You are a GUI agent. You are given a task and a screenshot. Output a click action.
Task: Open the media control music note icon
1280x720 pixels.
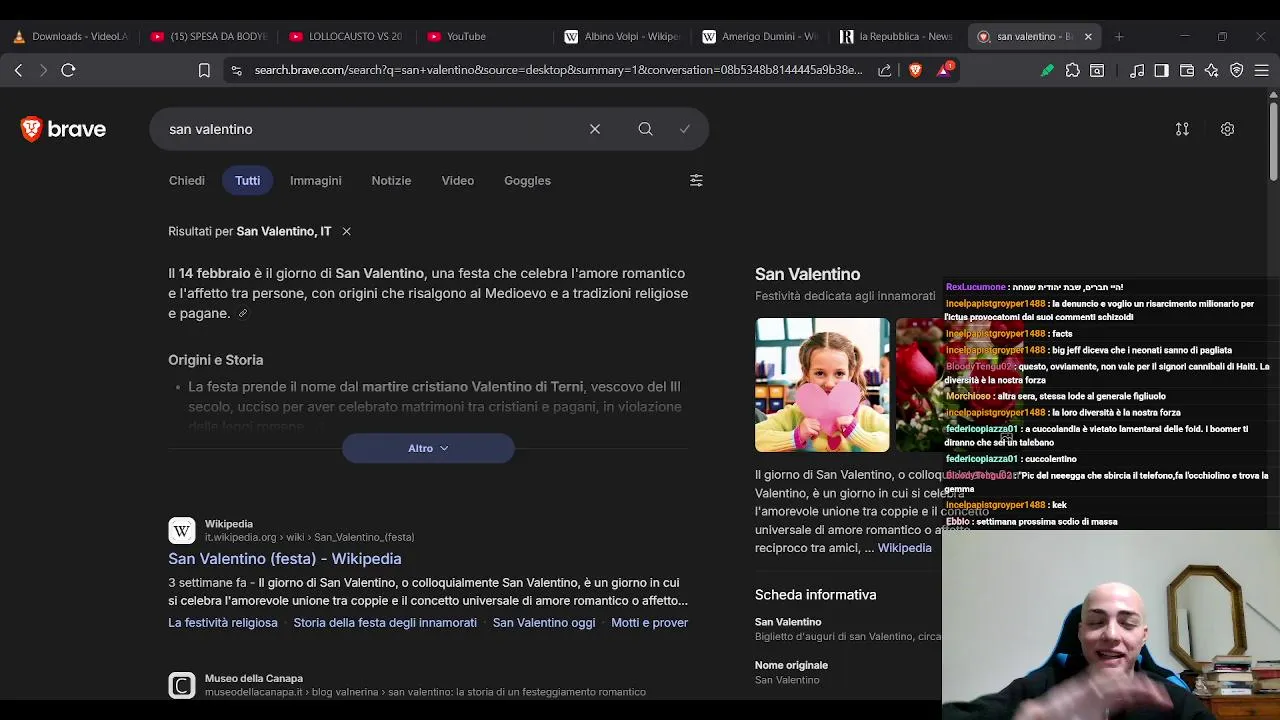point(1137,70)
